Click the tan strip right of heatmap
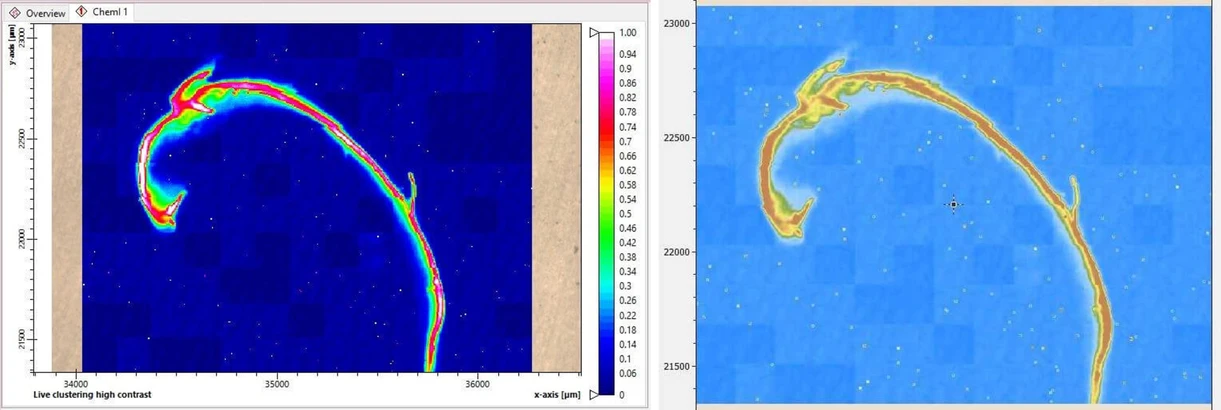 556,198
